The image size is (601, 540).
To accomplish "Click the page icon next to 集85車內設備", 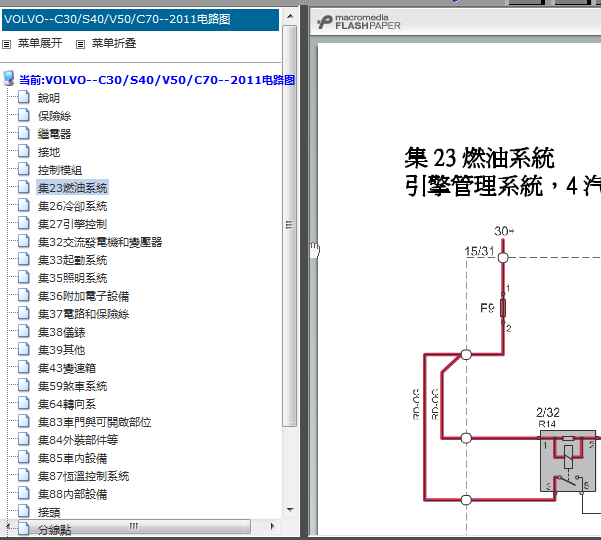I will 24,457.
